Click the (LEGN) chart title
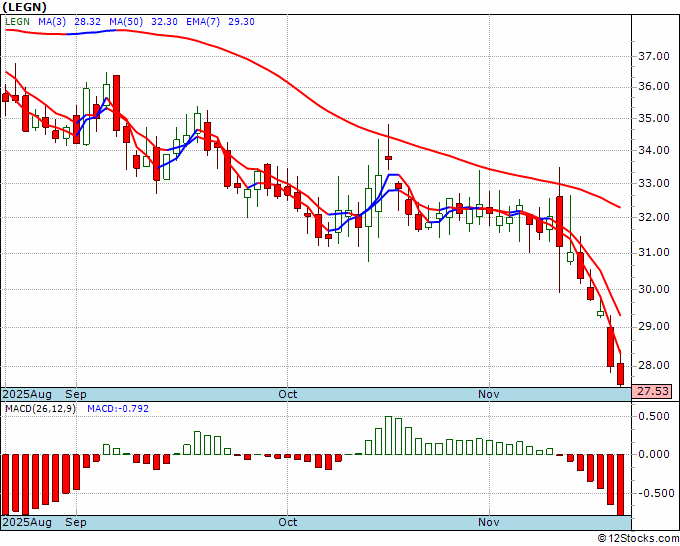680x546 pixels. click(x=24, y=7)
